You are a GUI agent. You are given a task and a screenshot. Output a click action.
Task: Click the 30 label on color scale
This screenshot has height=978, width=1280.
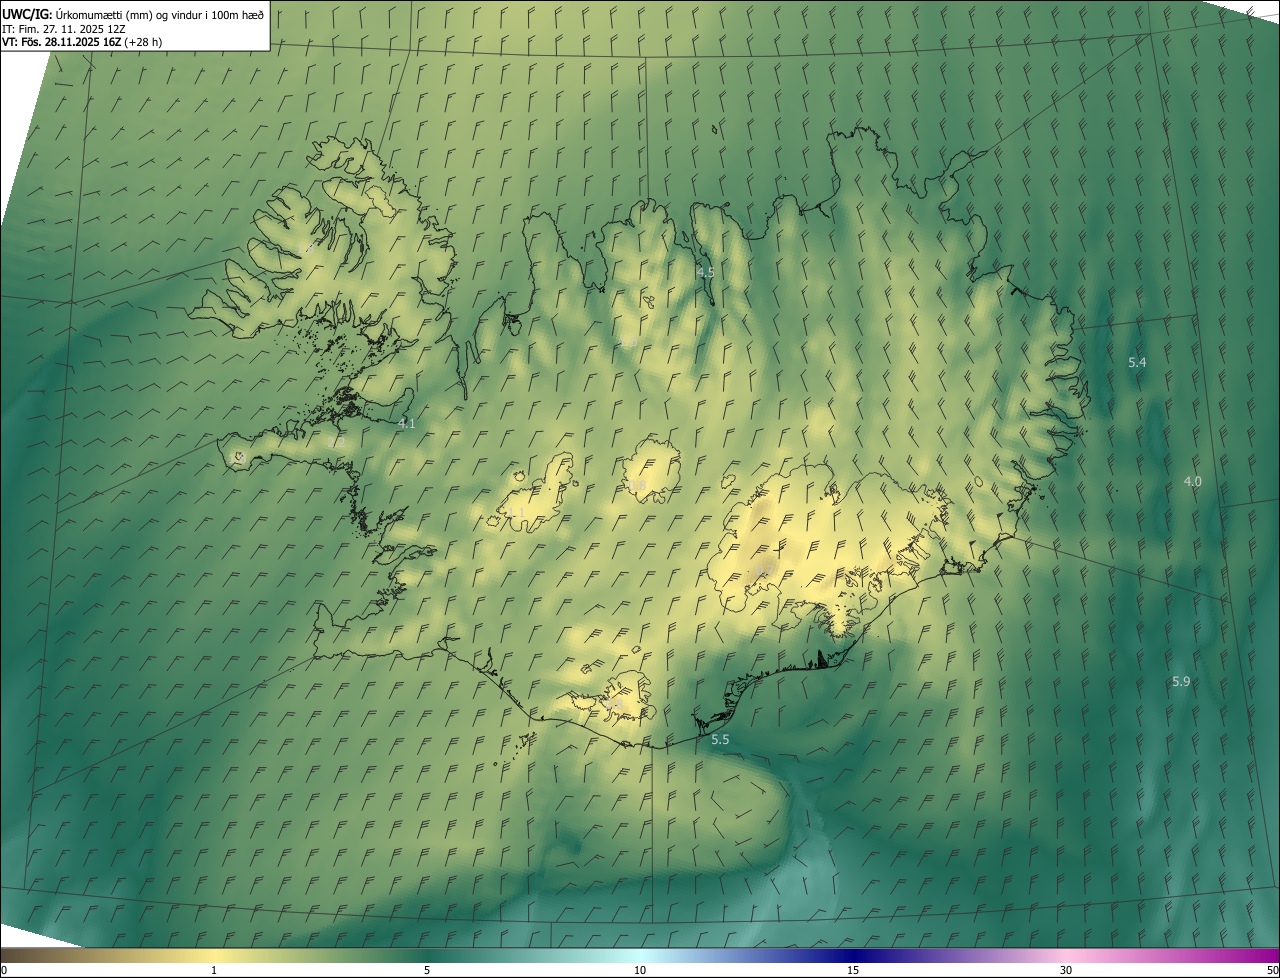1066,970
